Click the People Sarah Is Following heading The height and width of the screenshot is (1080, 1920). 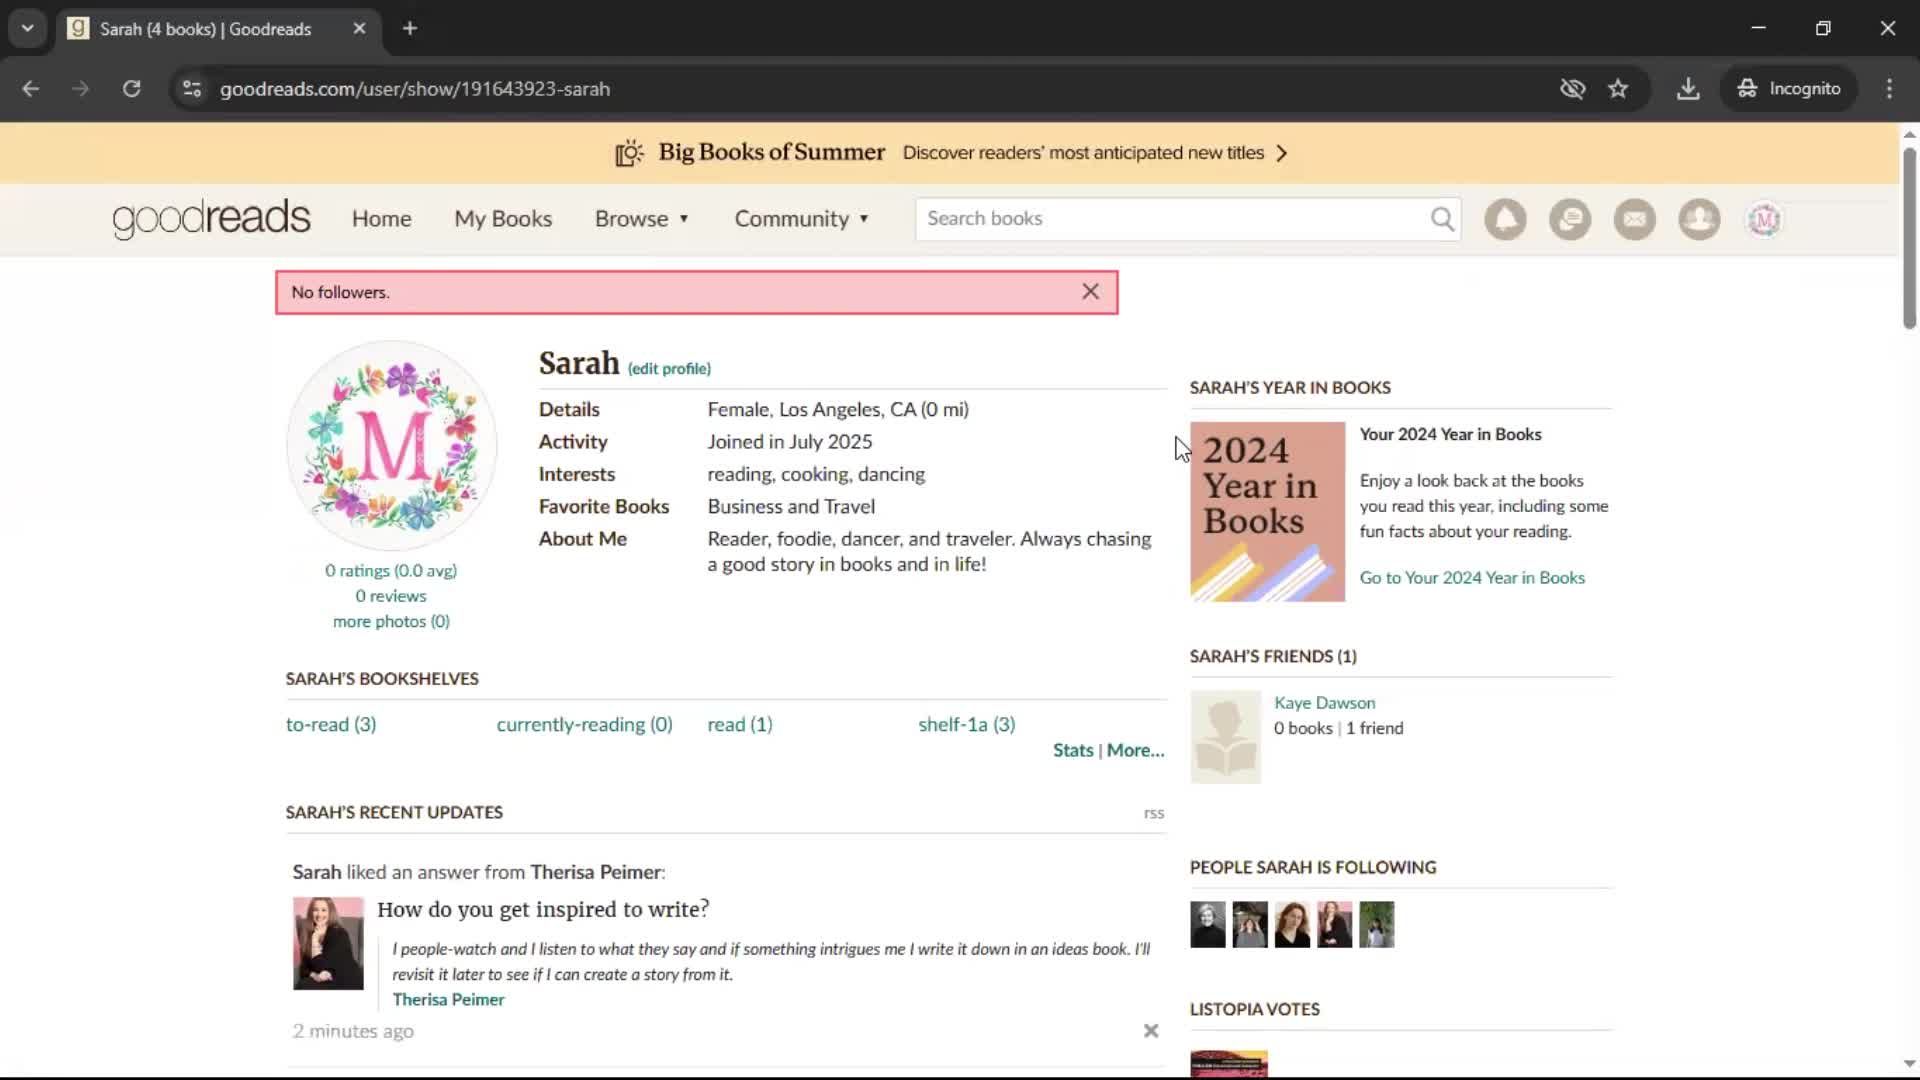click(1313, 868)
